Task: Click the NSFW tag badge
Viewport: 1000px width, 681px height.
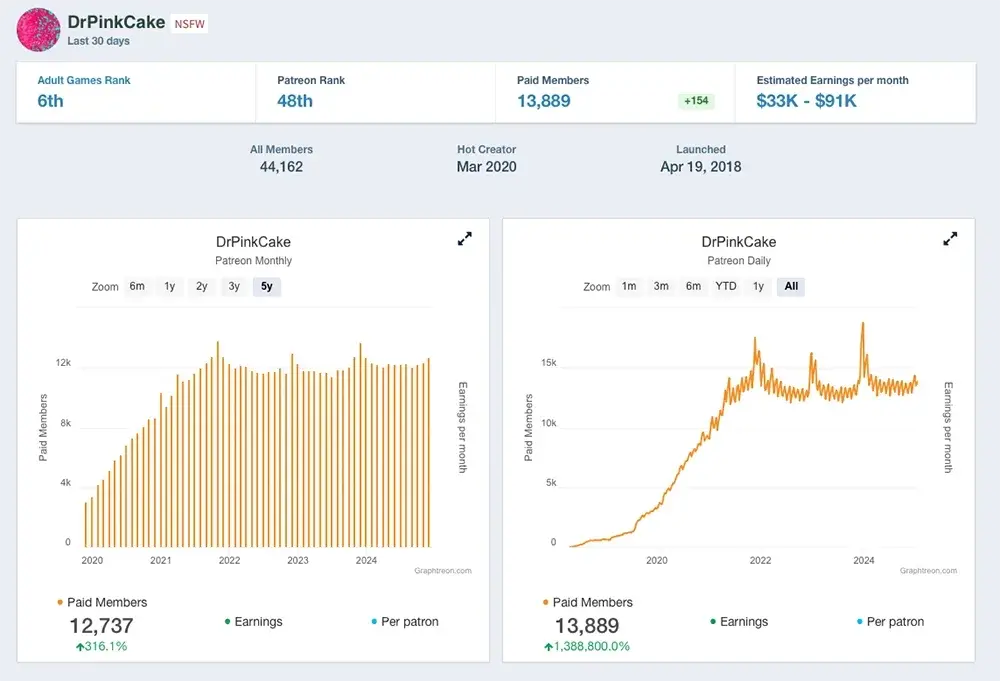Action: [x=189, y=24]
